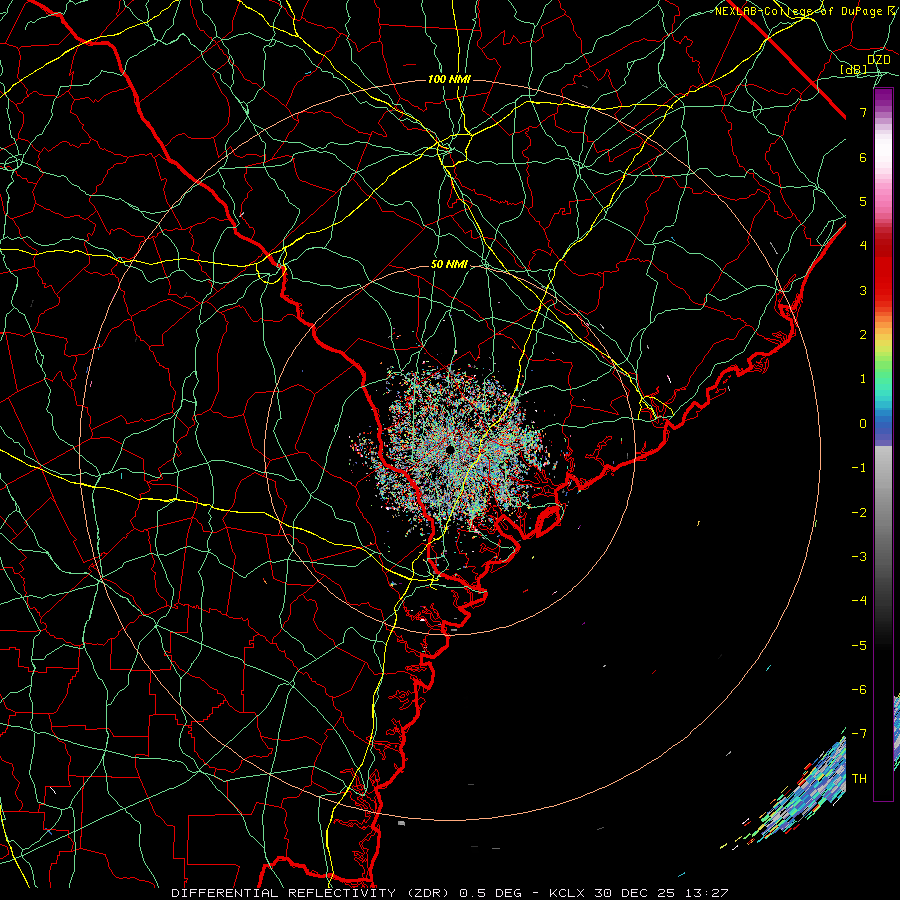Click the value 3 on the color scale
The height and width of the screenshot is (900, 900).
click(x=863, y=290)
